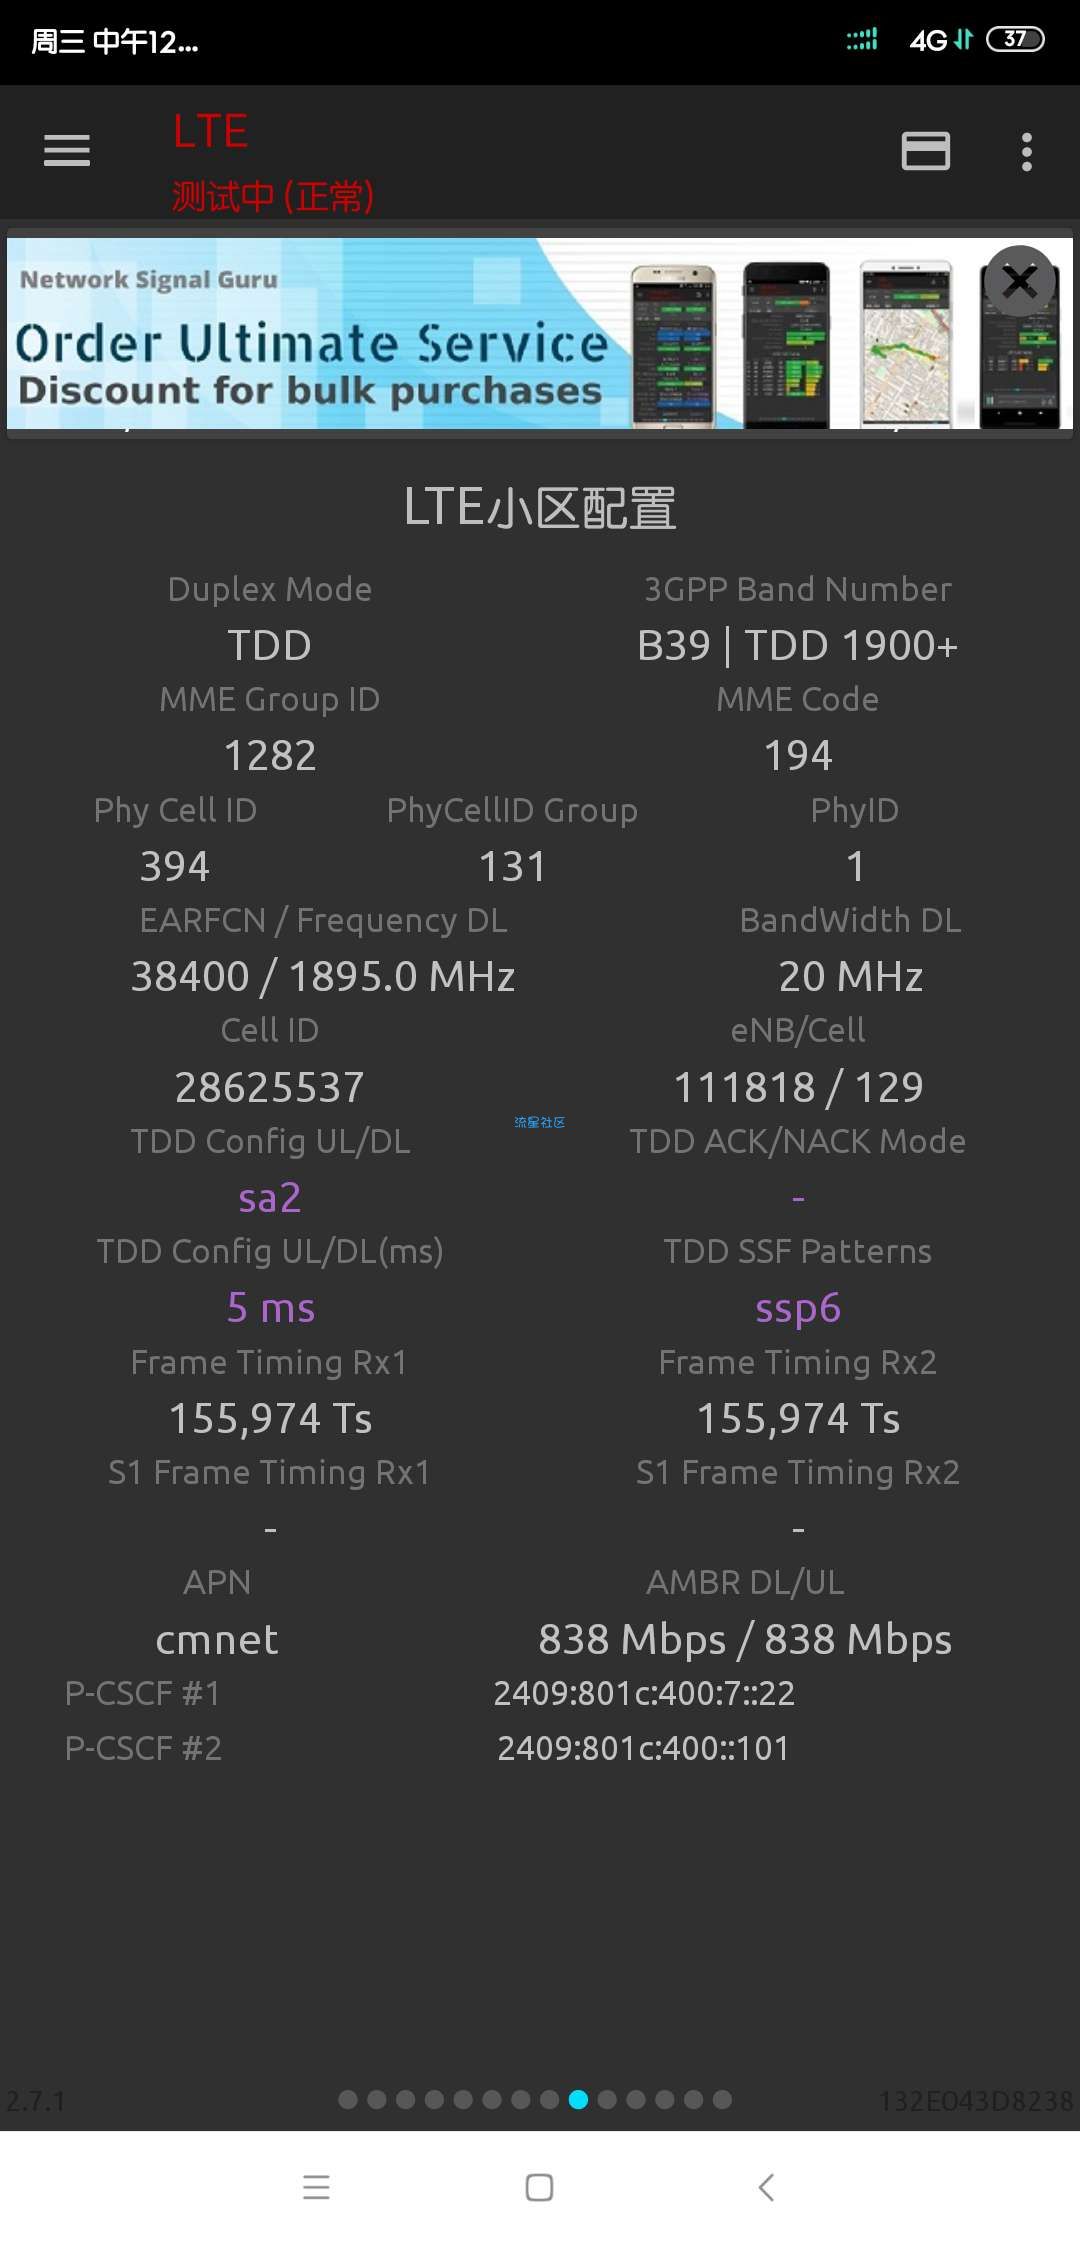Select the highlighted ninth page indicator dot
The image size is (1080, 2244).
tap(578, 2099)
